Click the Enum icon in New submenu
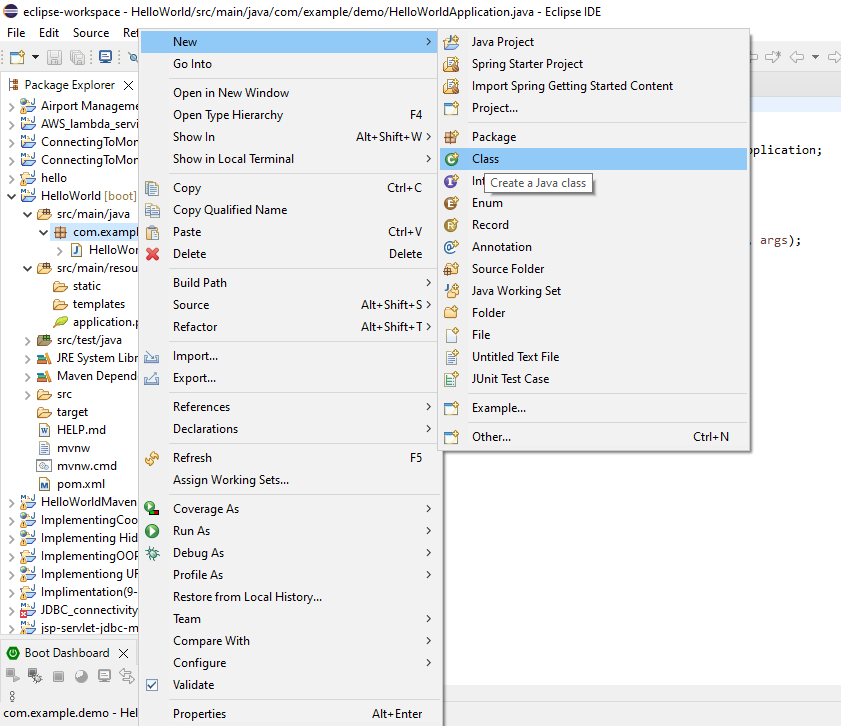Image resolution: width=841 pixels, height=726 pixels. tap(452, 203)
